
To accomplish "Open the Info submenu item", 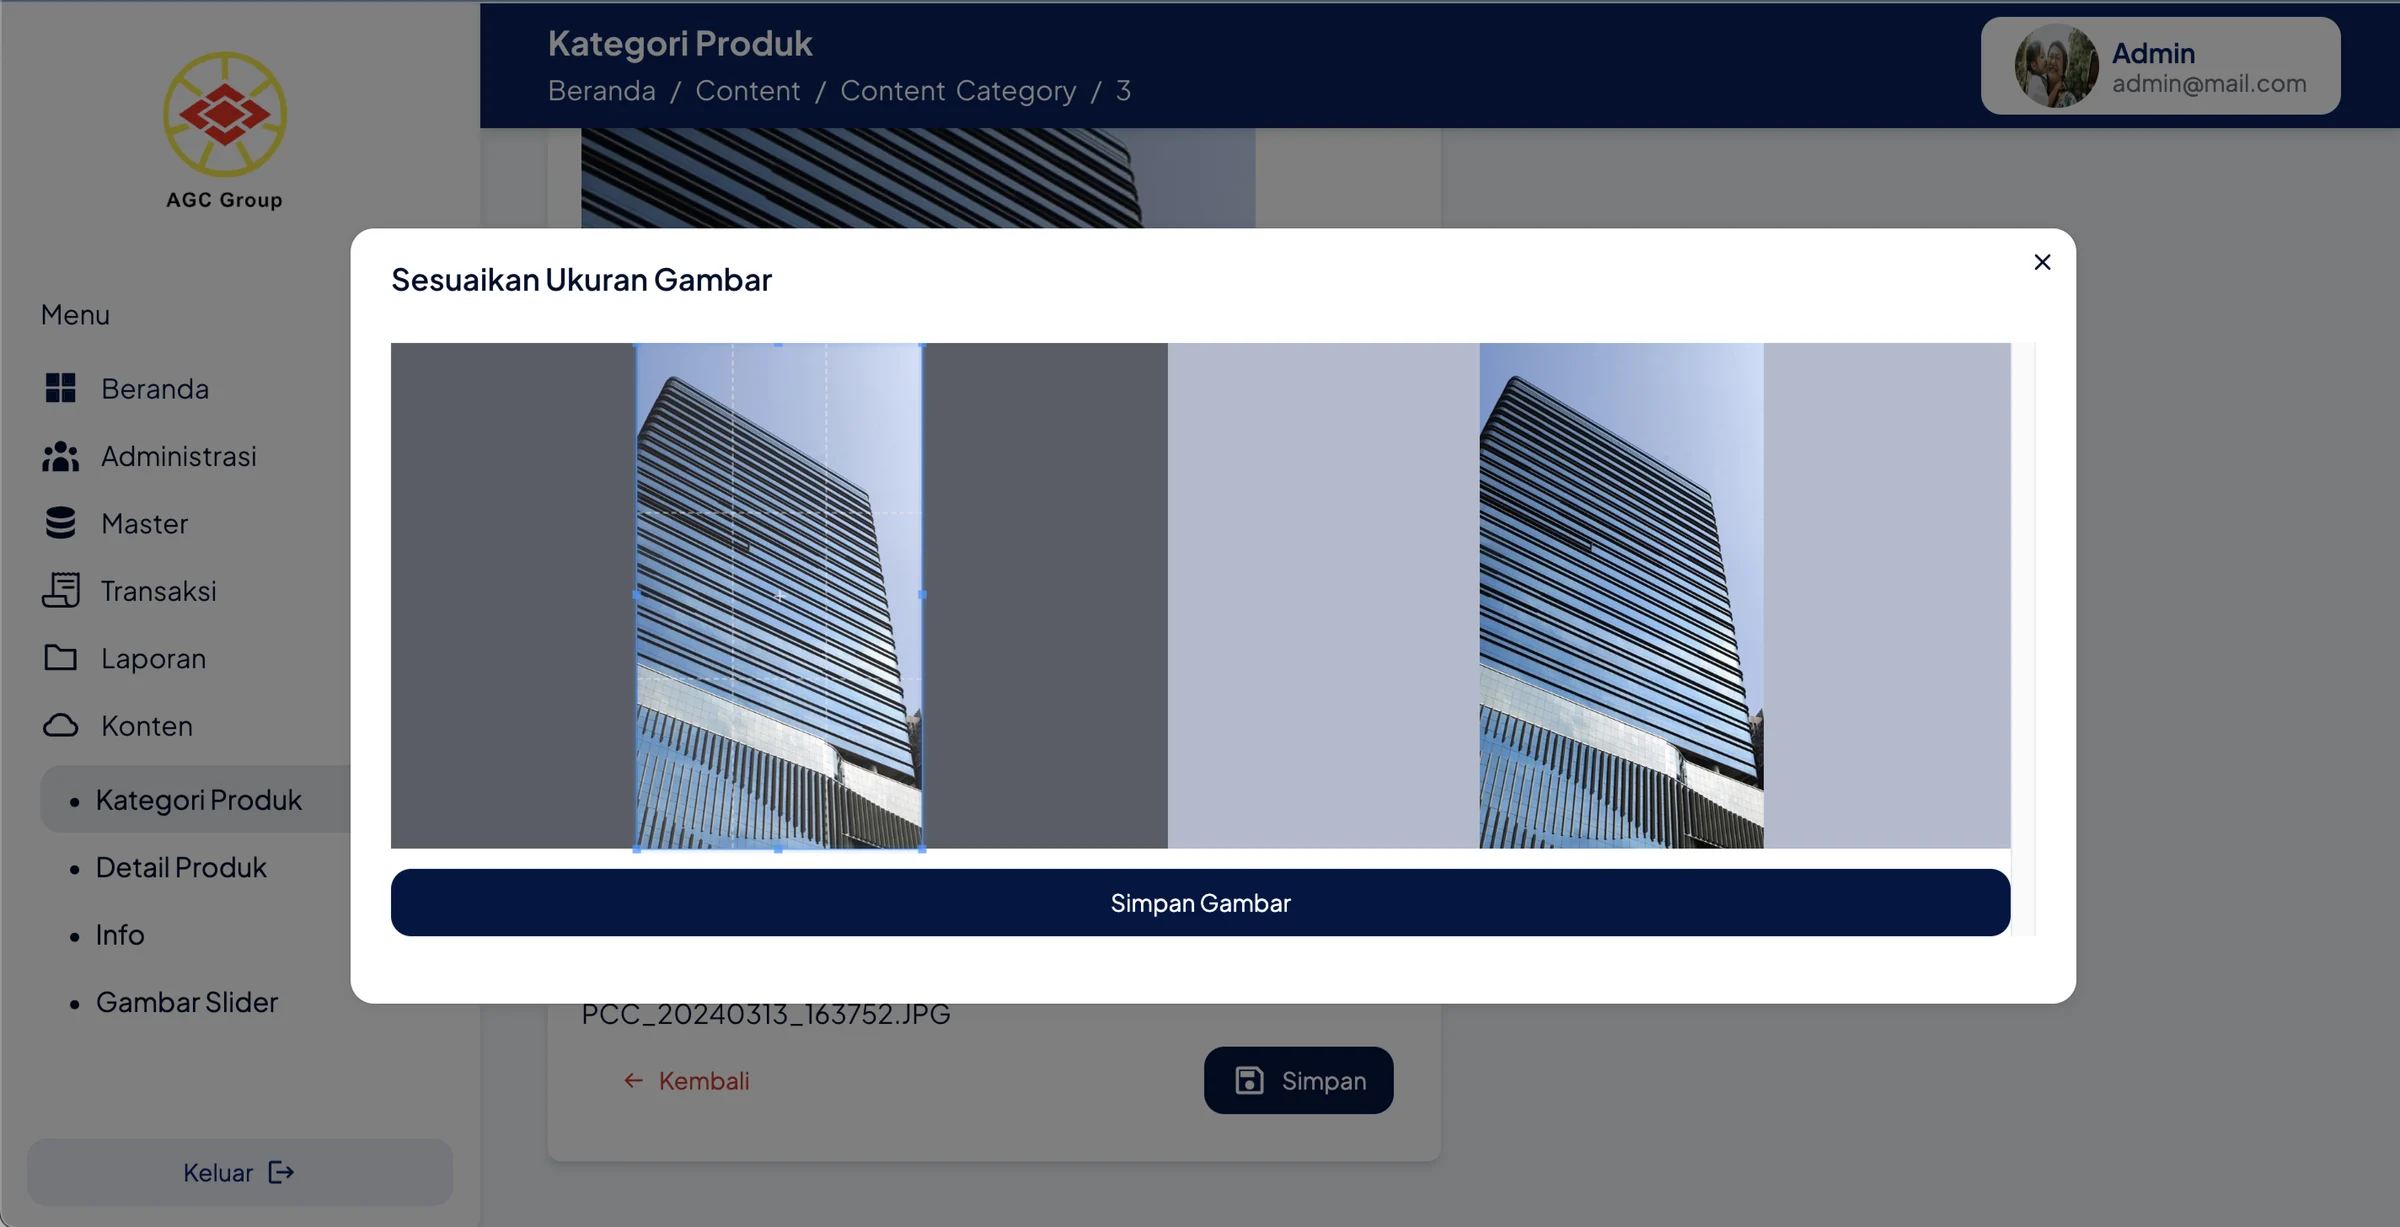I will [x=120, y=934].
